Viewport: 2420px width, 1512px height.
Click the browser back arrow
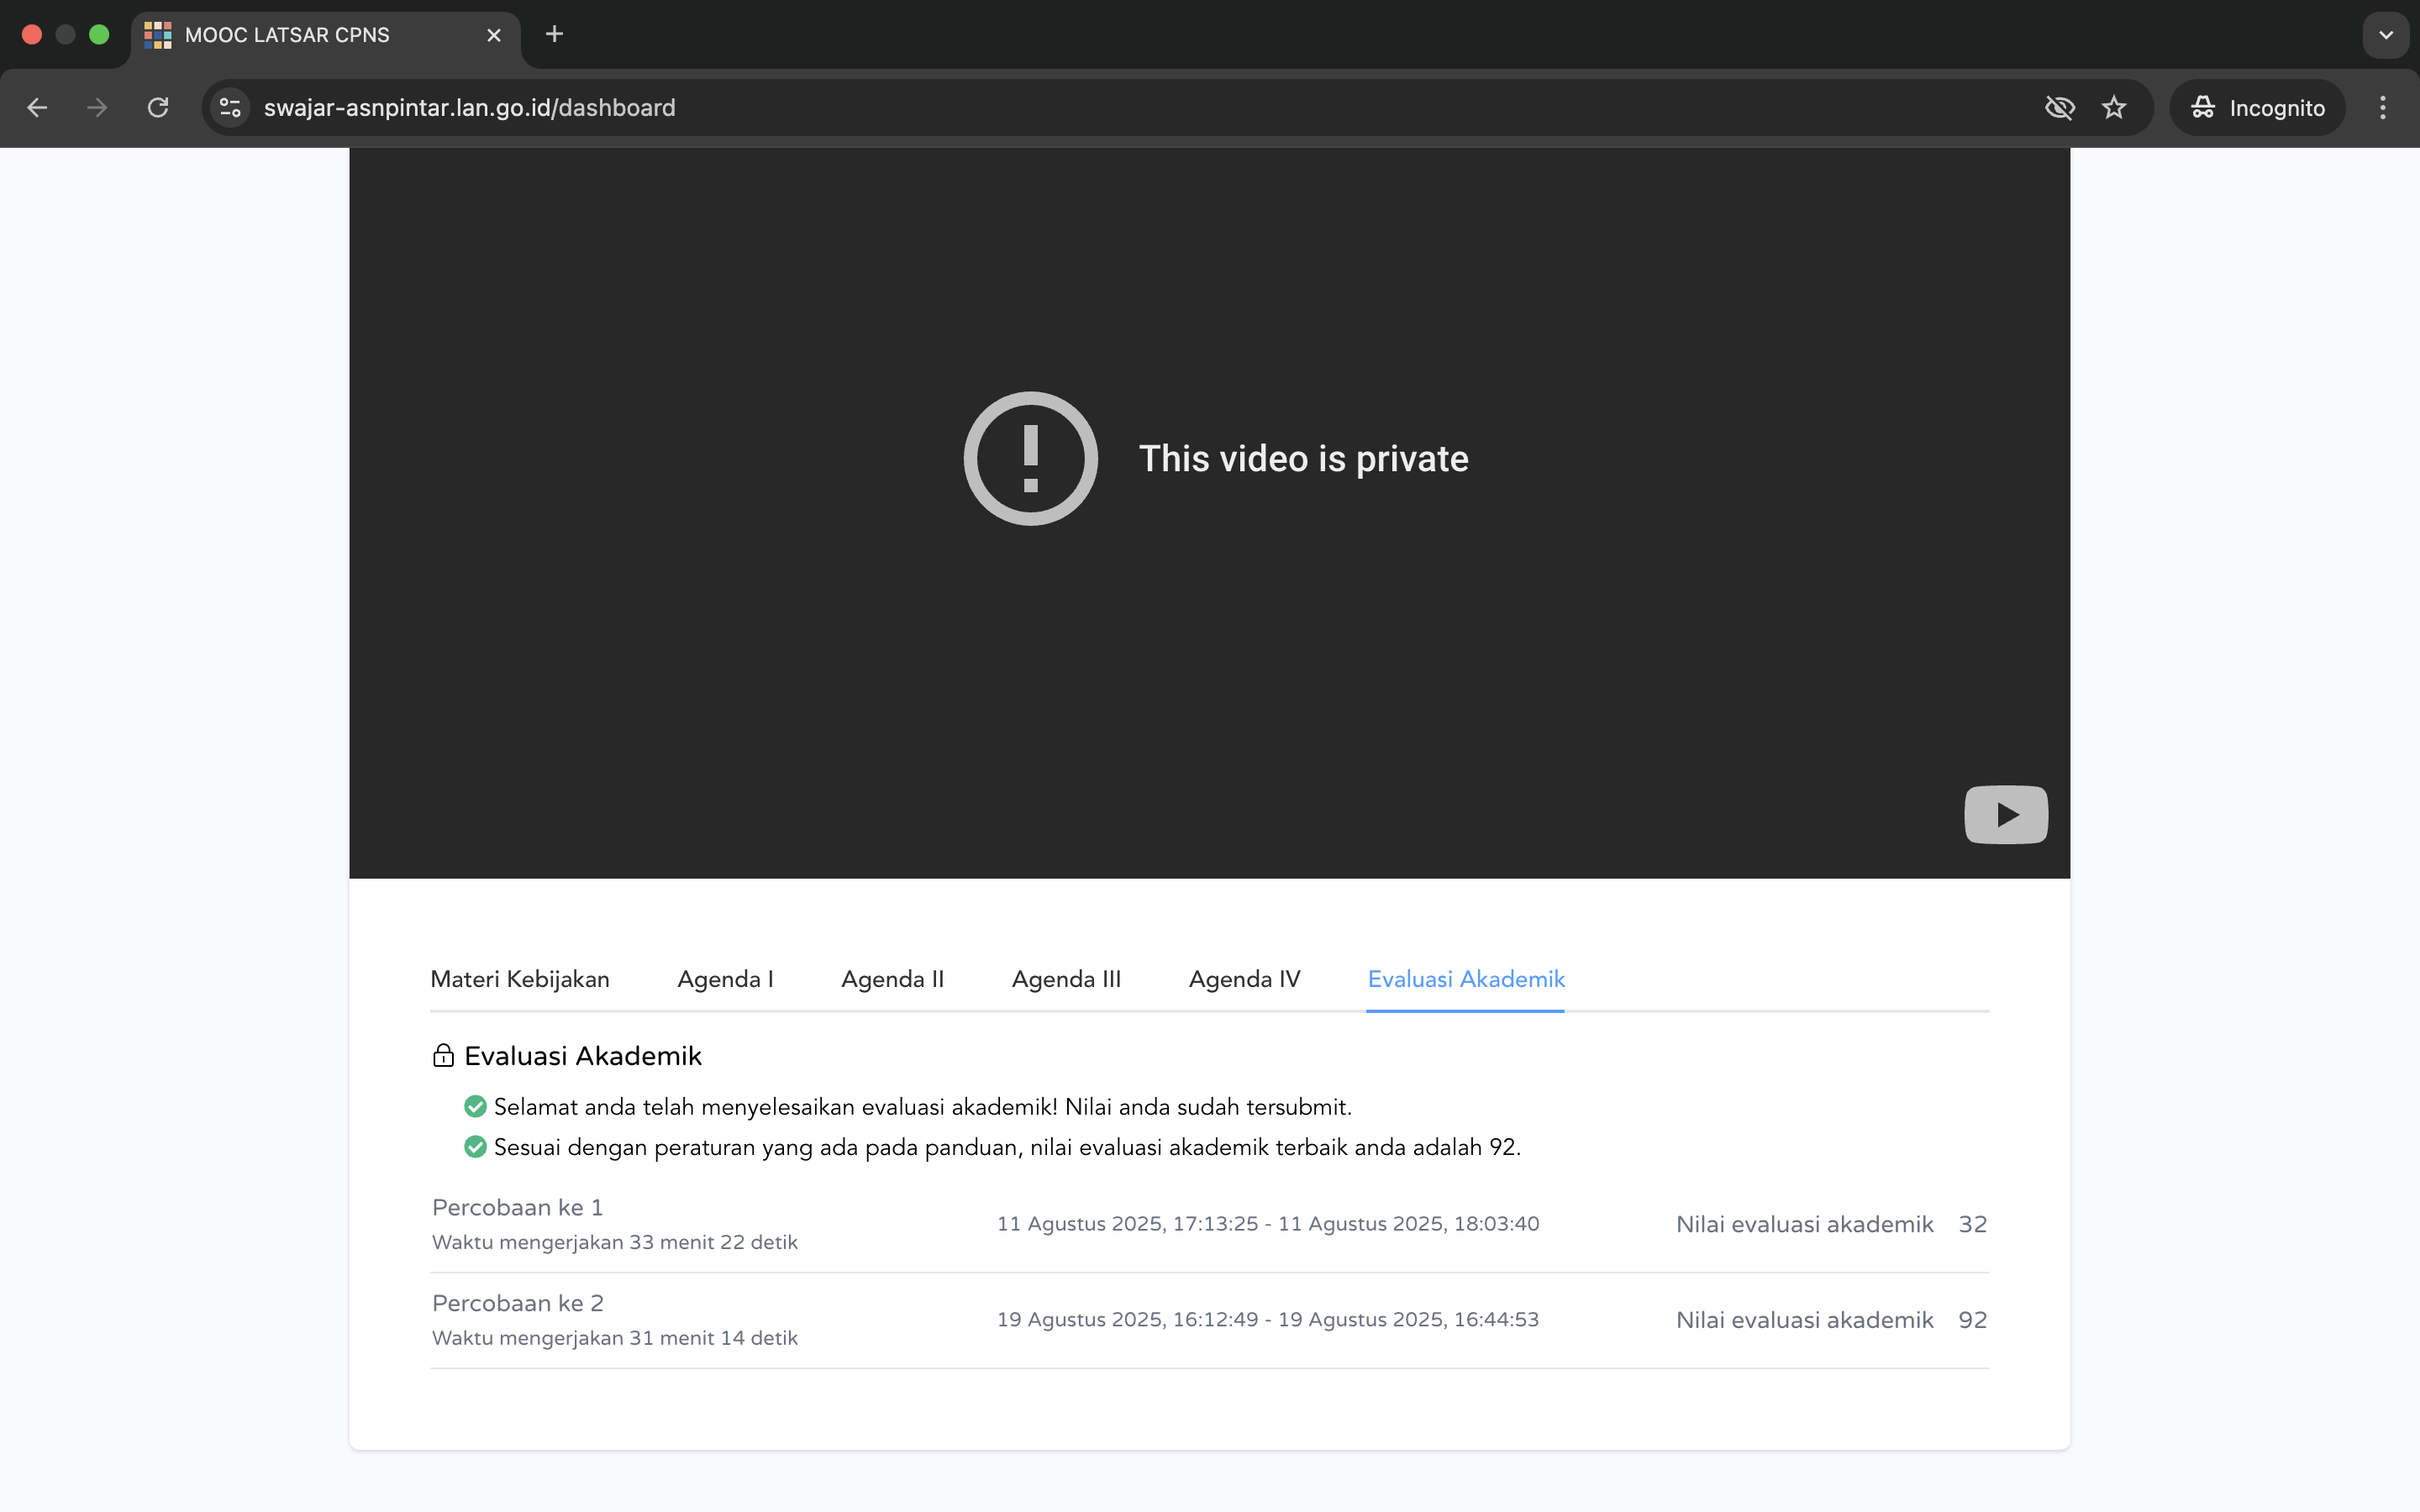[37, 108]
